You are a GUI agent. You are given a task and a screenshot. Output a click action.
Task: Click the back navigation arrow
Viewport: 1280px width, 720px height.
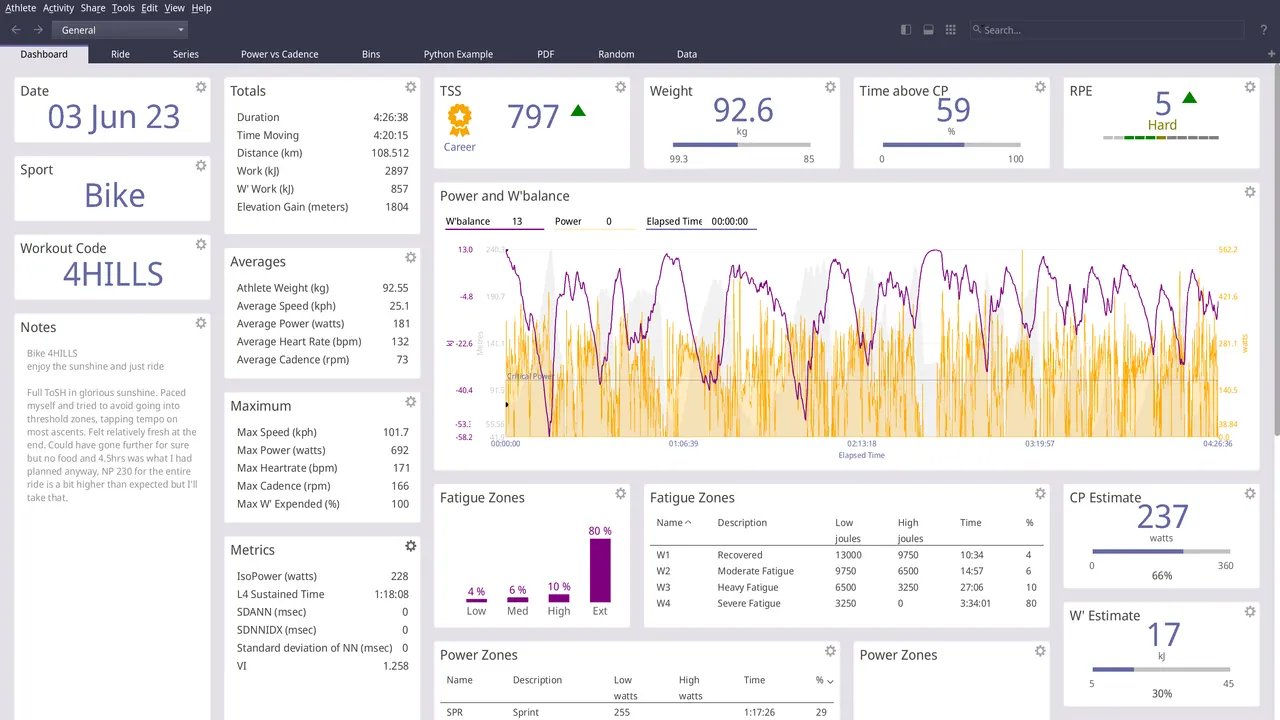(16, 30)
